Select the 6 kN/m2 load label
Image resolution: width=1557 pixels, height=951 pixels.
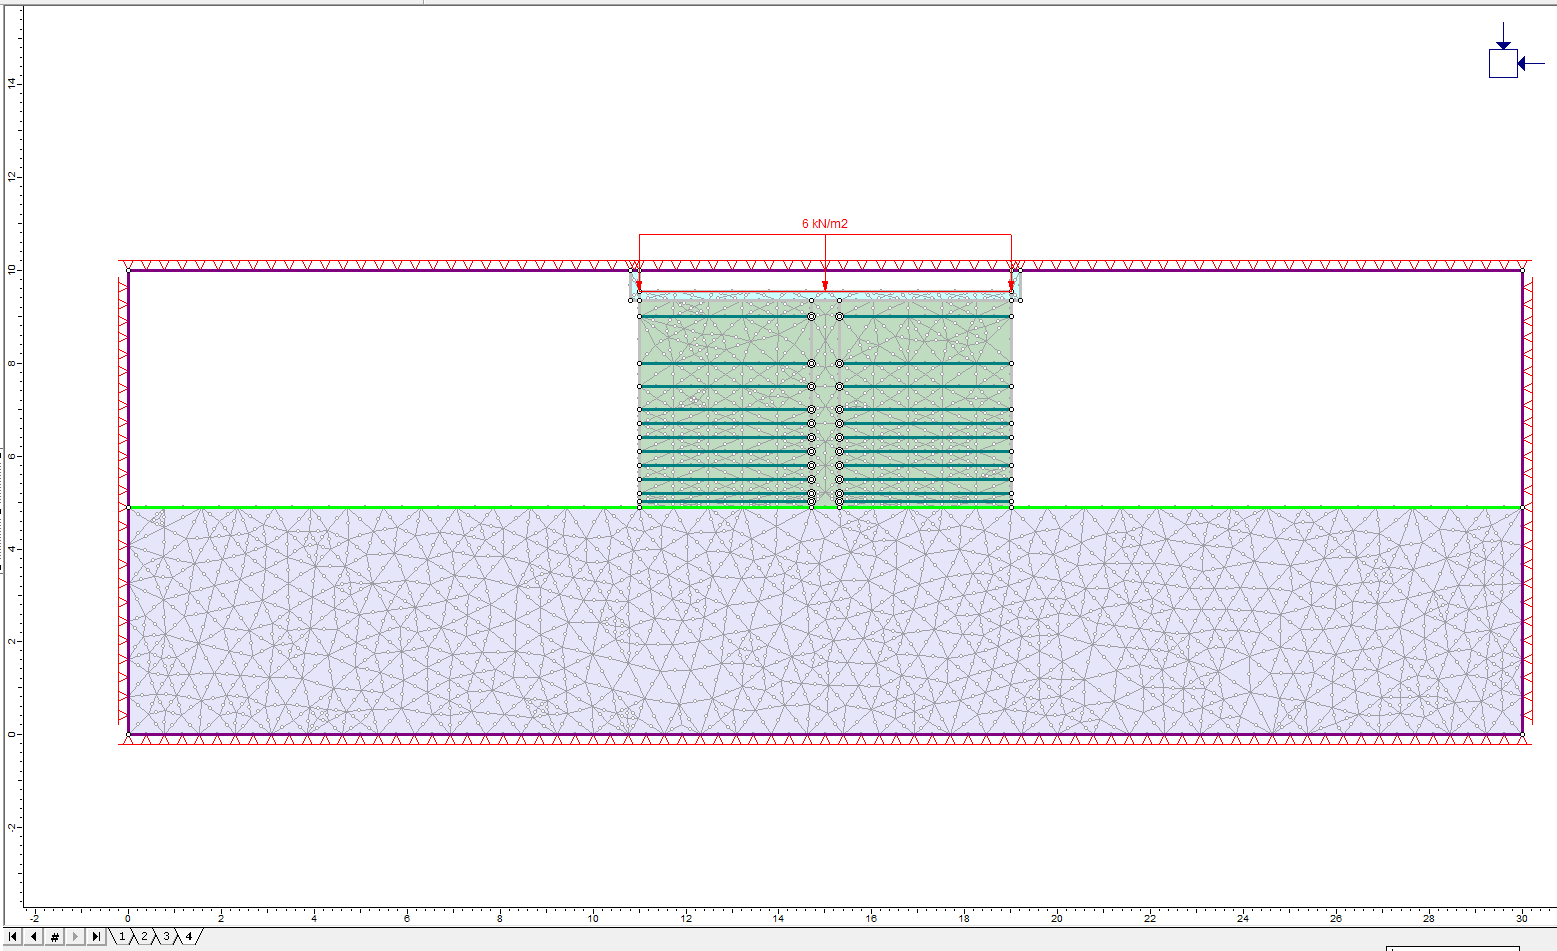click(825, 224)
